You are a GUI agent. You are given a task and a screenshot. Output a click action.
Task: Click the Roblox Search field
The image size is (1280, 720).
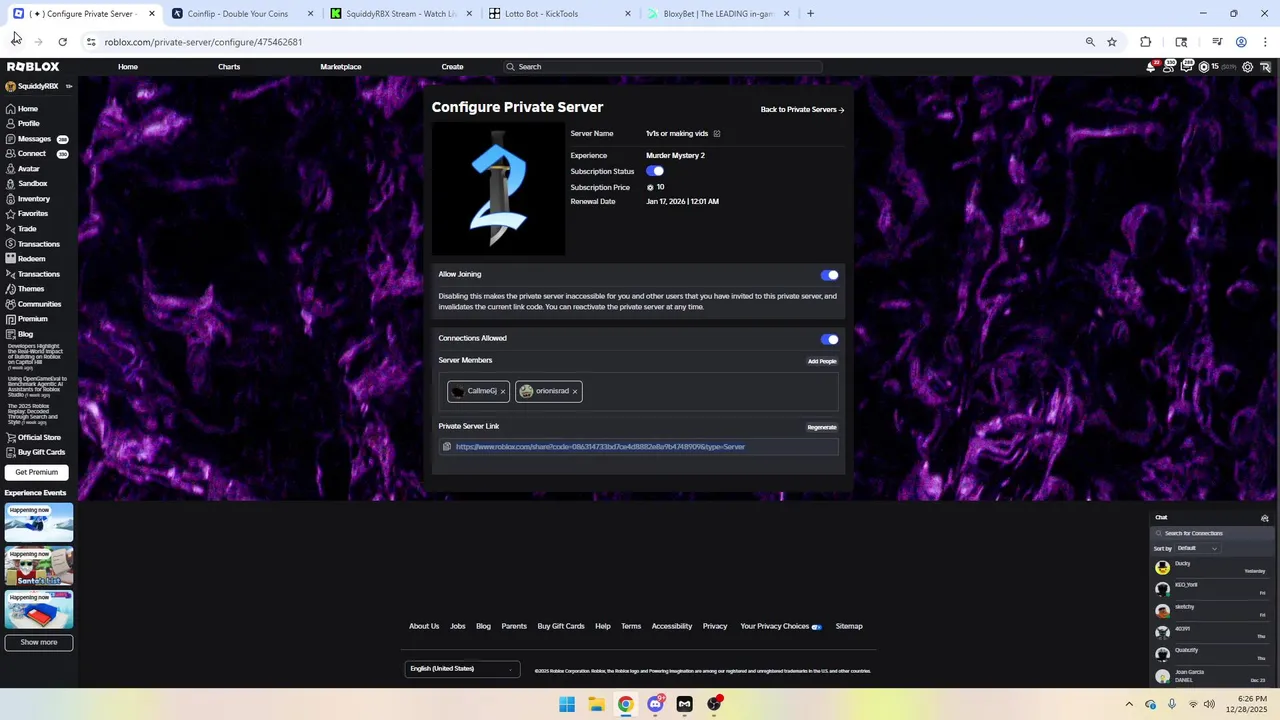click(x=663, y=67)
